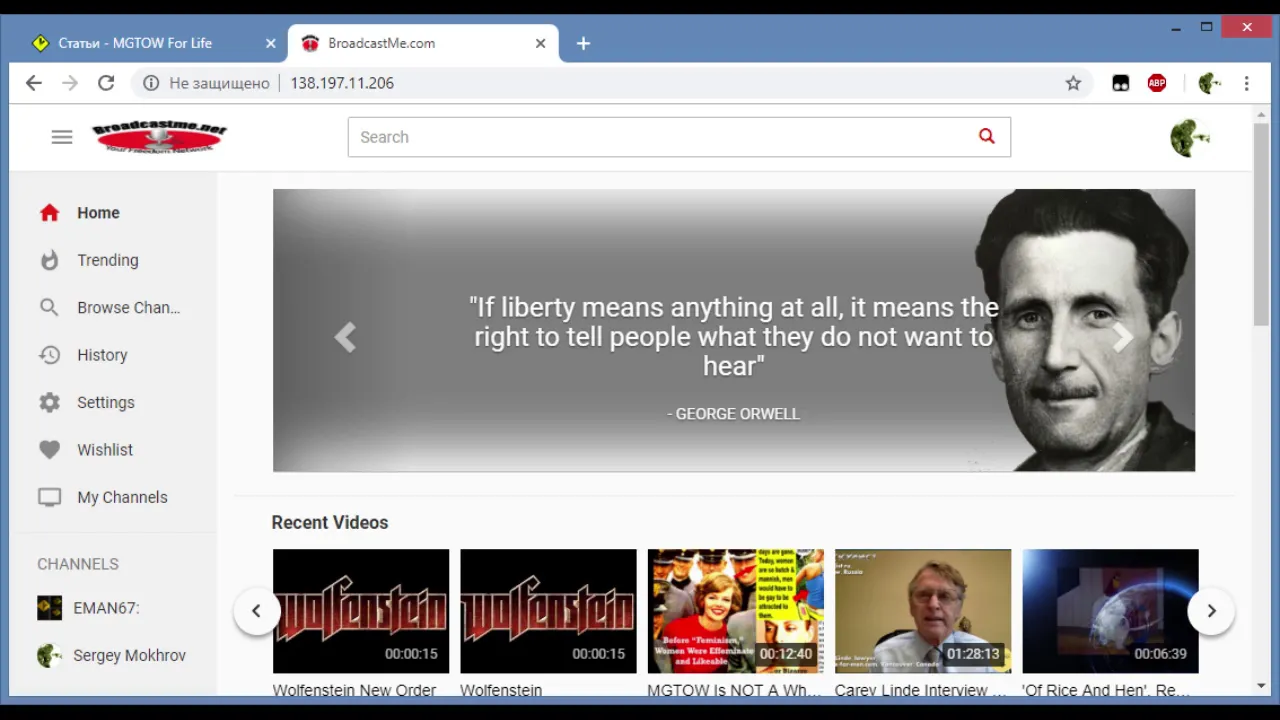Bookmark this page with the star
The width and height of the screenshot is (1280, 720).
pos(1073,83)
